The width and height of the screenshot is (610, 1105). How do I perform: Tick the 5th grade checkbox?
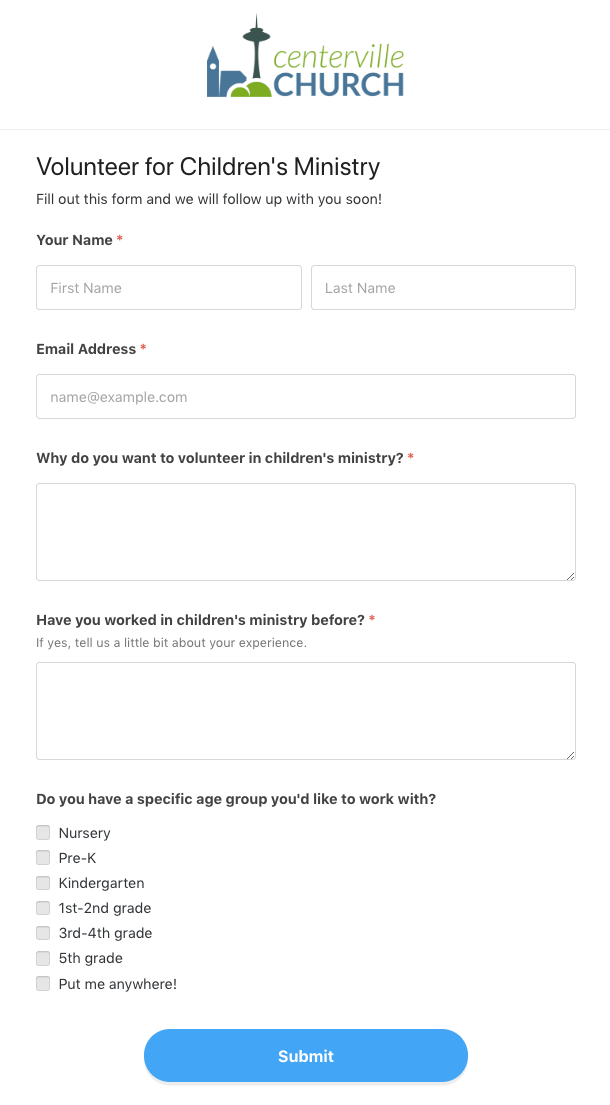click(x=43, y=958)
